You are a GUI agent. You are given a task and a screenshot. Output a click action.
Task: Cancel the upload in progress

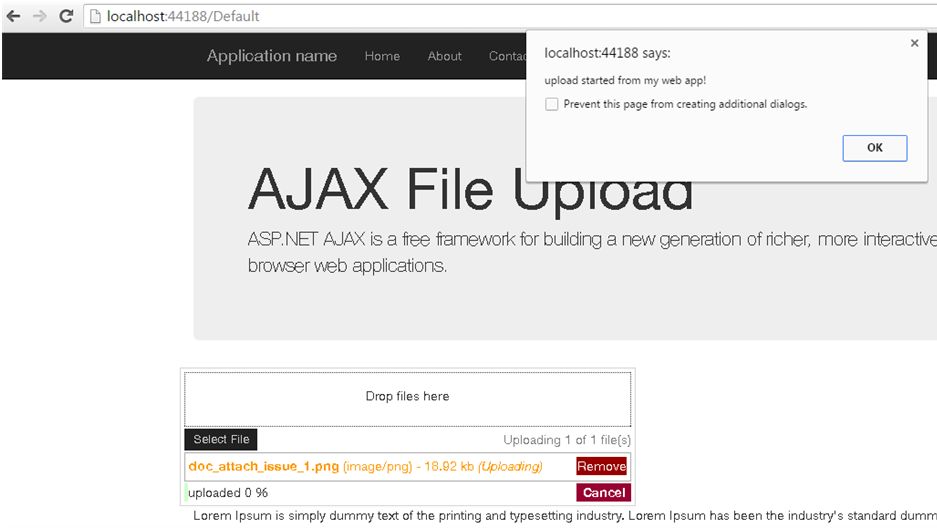pos(604,493)
